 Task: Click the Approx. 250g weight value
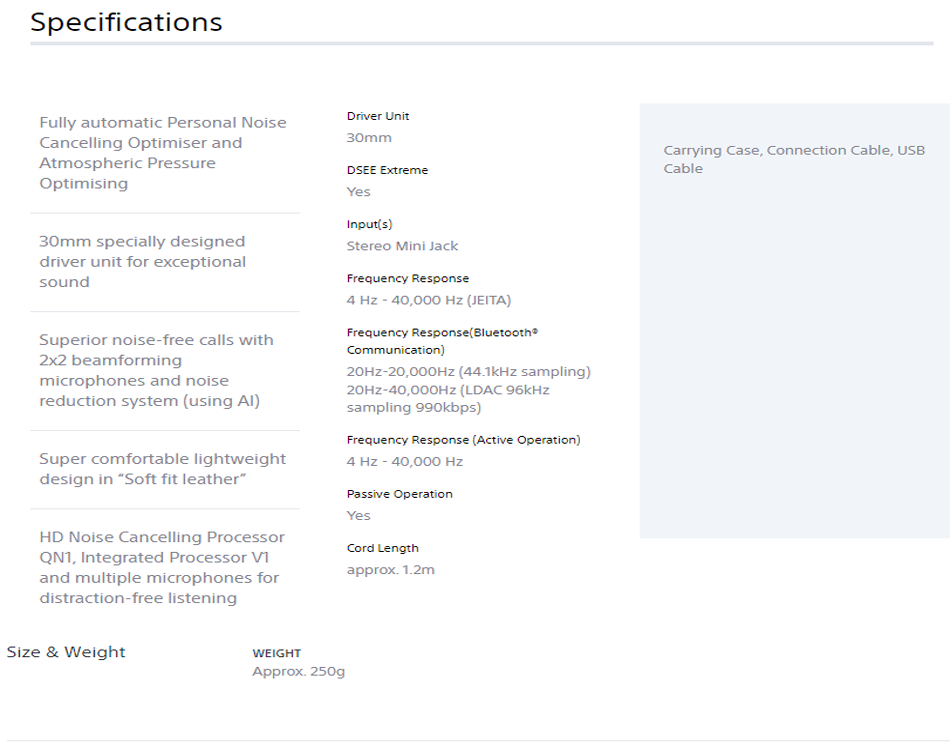299,671
